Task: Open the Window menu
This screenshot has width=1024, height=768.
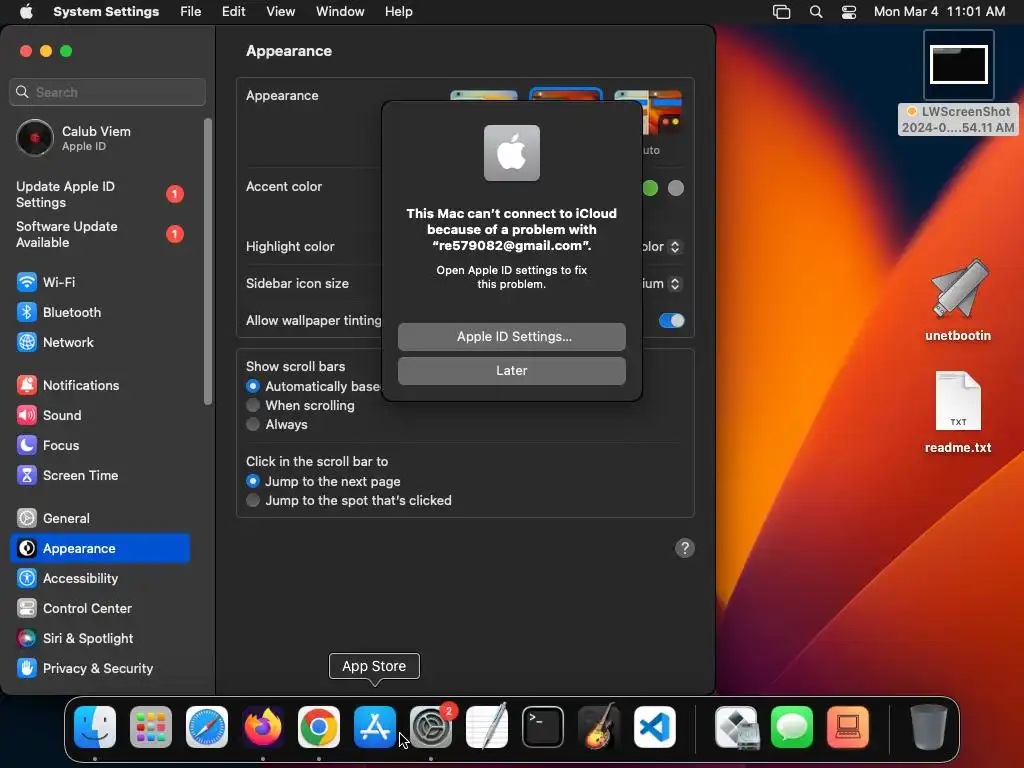Action: coord(340,12)
